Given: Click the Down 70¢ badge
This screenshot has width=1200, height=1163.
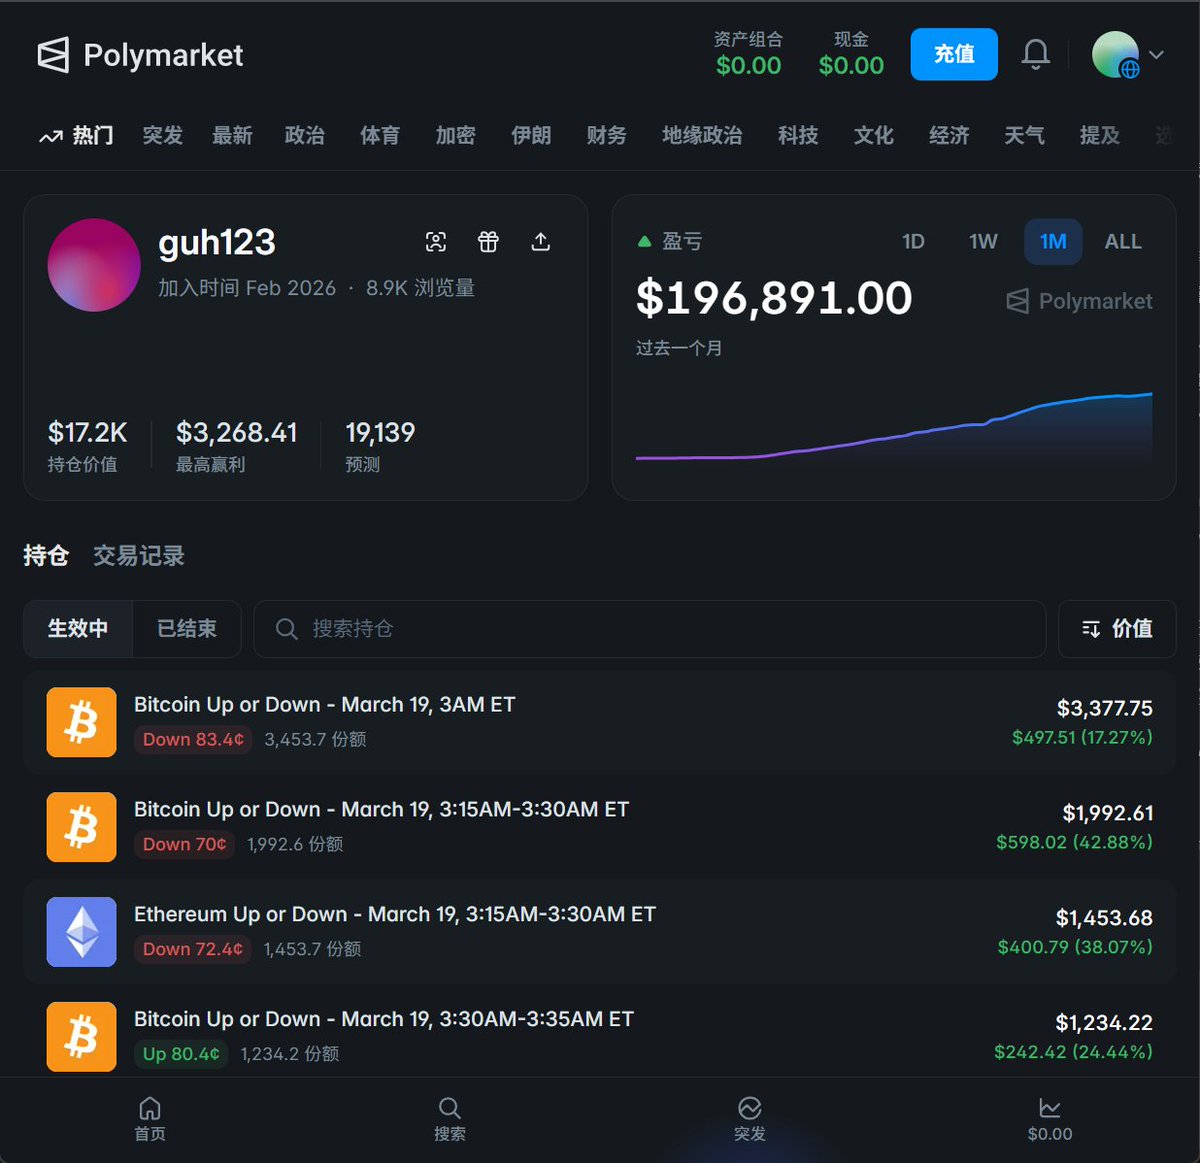Looking at the screenshot, I should click(x=185, y=844).
